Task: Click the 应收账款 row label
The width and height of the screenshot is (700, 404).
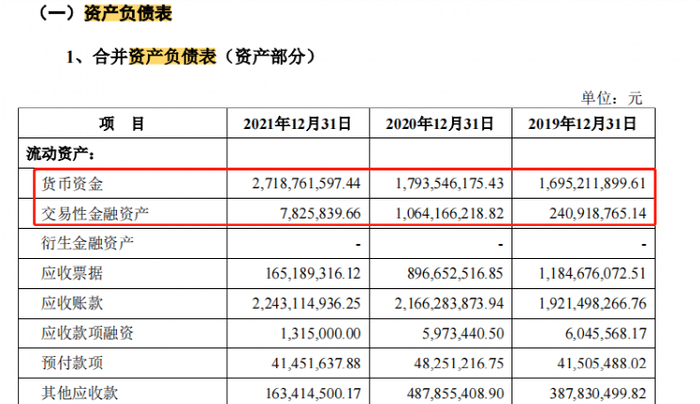Action: tap(72, 303)
